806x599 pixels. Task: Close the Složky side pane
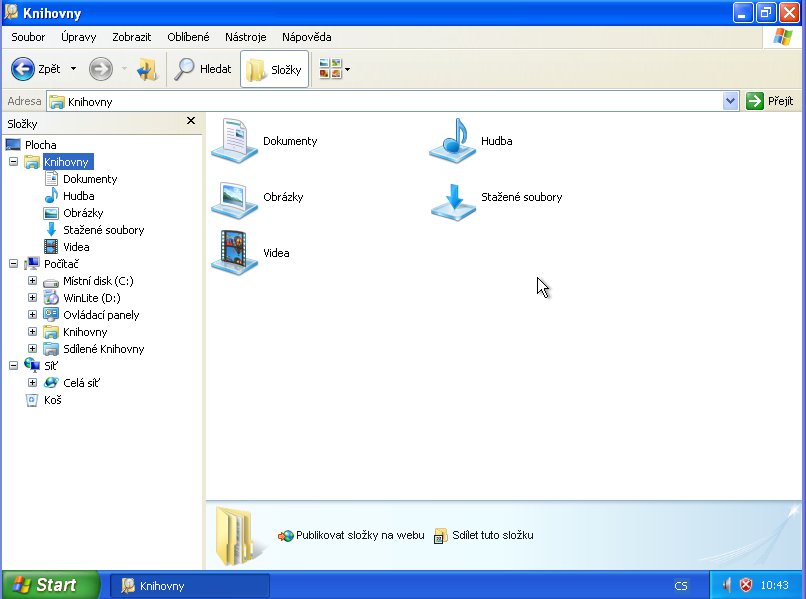pos(191,121)
